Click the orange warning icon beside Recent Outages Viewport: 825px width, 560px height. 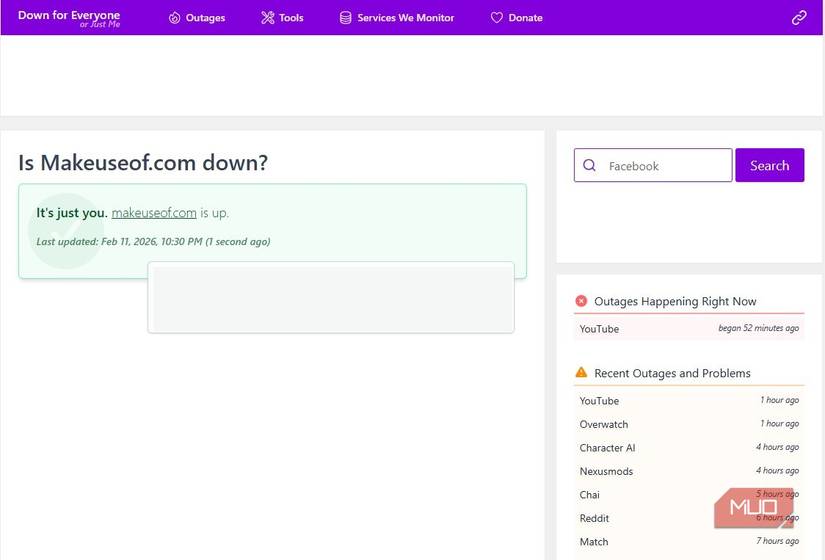(x=581, y=372)
